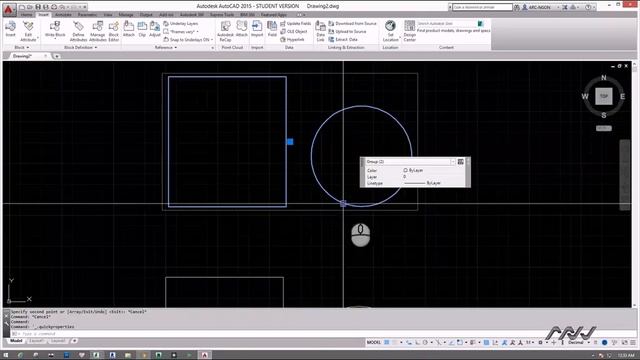Click the status bar Customization menu button
Viewport: 640px width, 360px height.
pos(633,342)
